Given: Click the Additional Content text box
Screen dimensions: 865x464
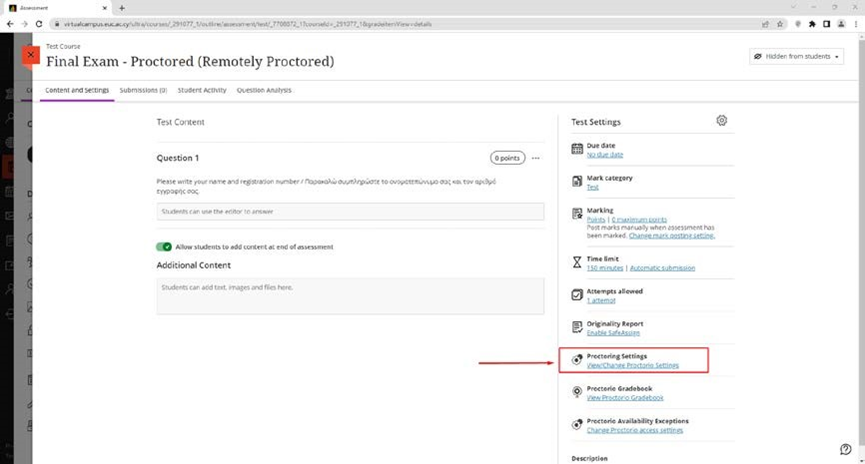Looking at the screenshot, I should 350,295.
